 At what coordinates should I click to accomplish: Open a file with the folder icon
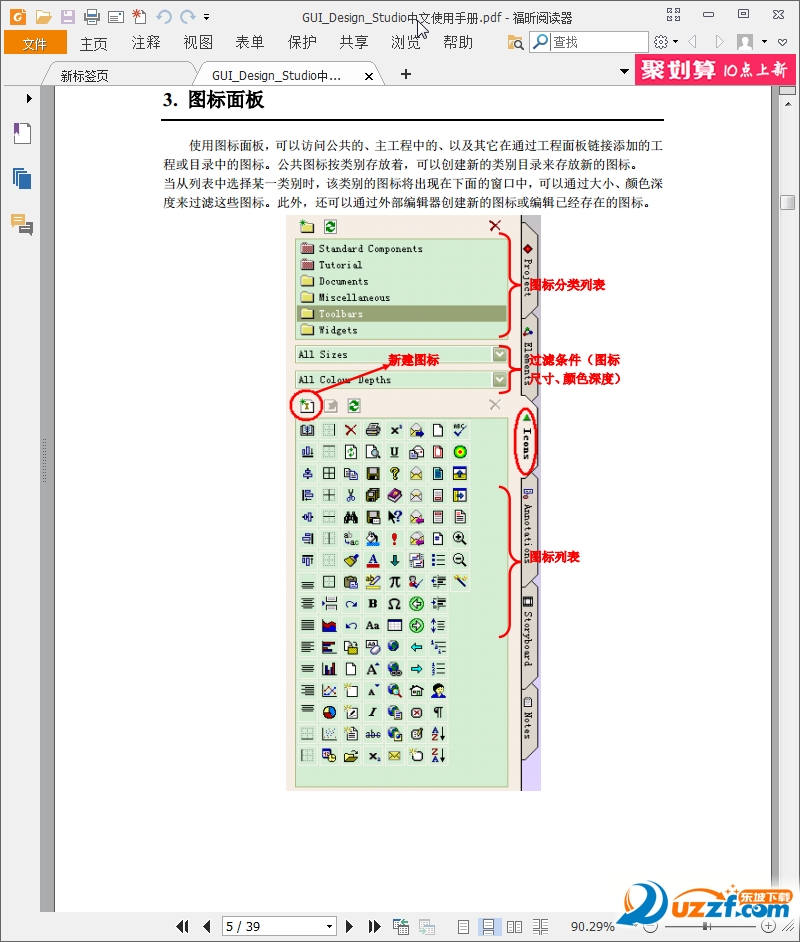click(x=43, y=17)
